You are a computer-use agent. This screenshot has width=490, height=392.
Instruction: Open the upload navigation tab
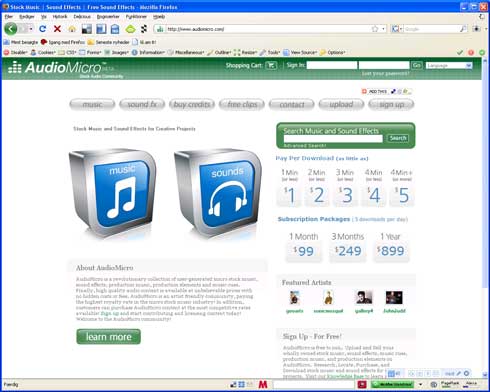341,104
